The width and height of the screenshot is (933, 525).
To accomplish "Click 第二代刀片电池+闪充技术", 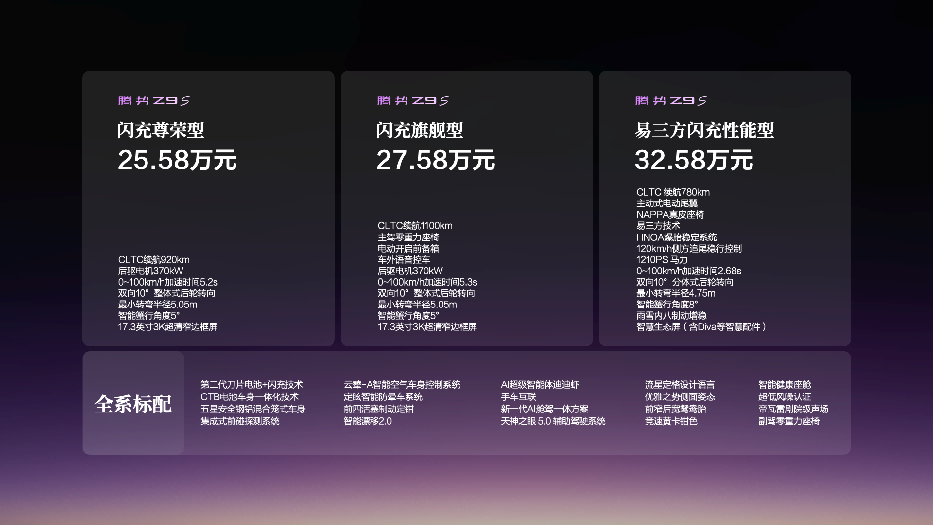I will [252, 385].
